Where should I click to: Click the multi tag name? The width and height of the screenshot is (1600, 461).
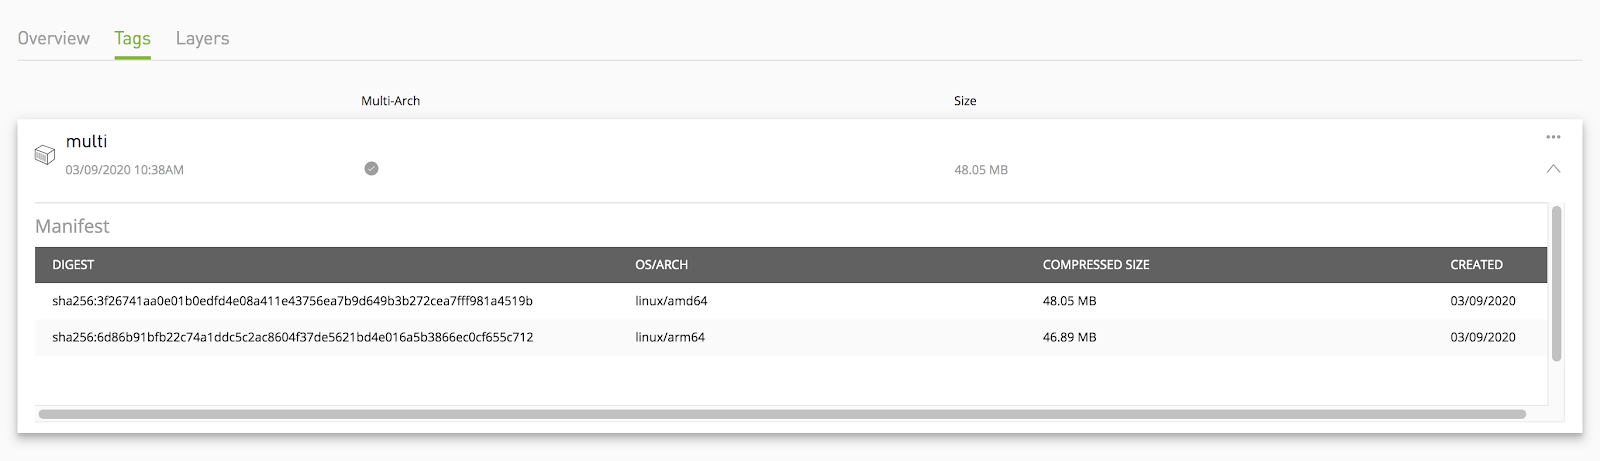pyautogui.click(x=86, y=142)
